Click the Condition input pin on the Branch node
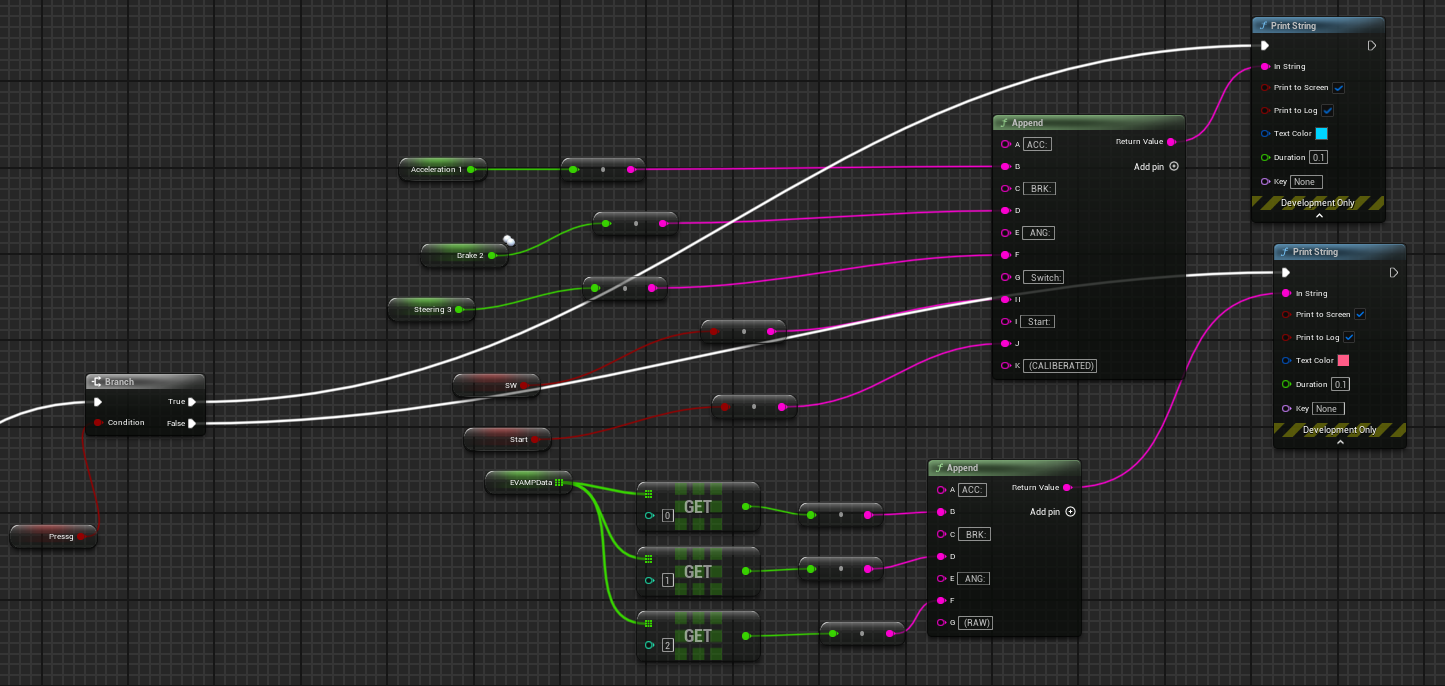 (99, 422)
